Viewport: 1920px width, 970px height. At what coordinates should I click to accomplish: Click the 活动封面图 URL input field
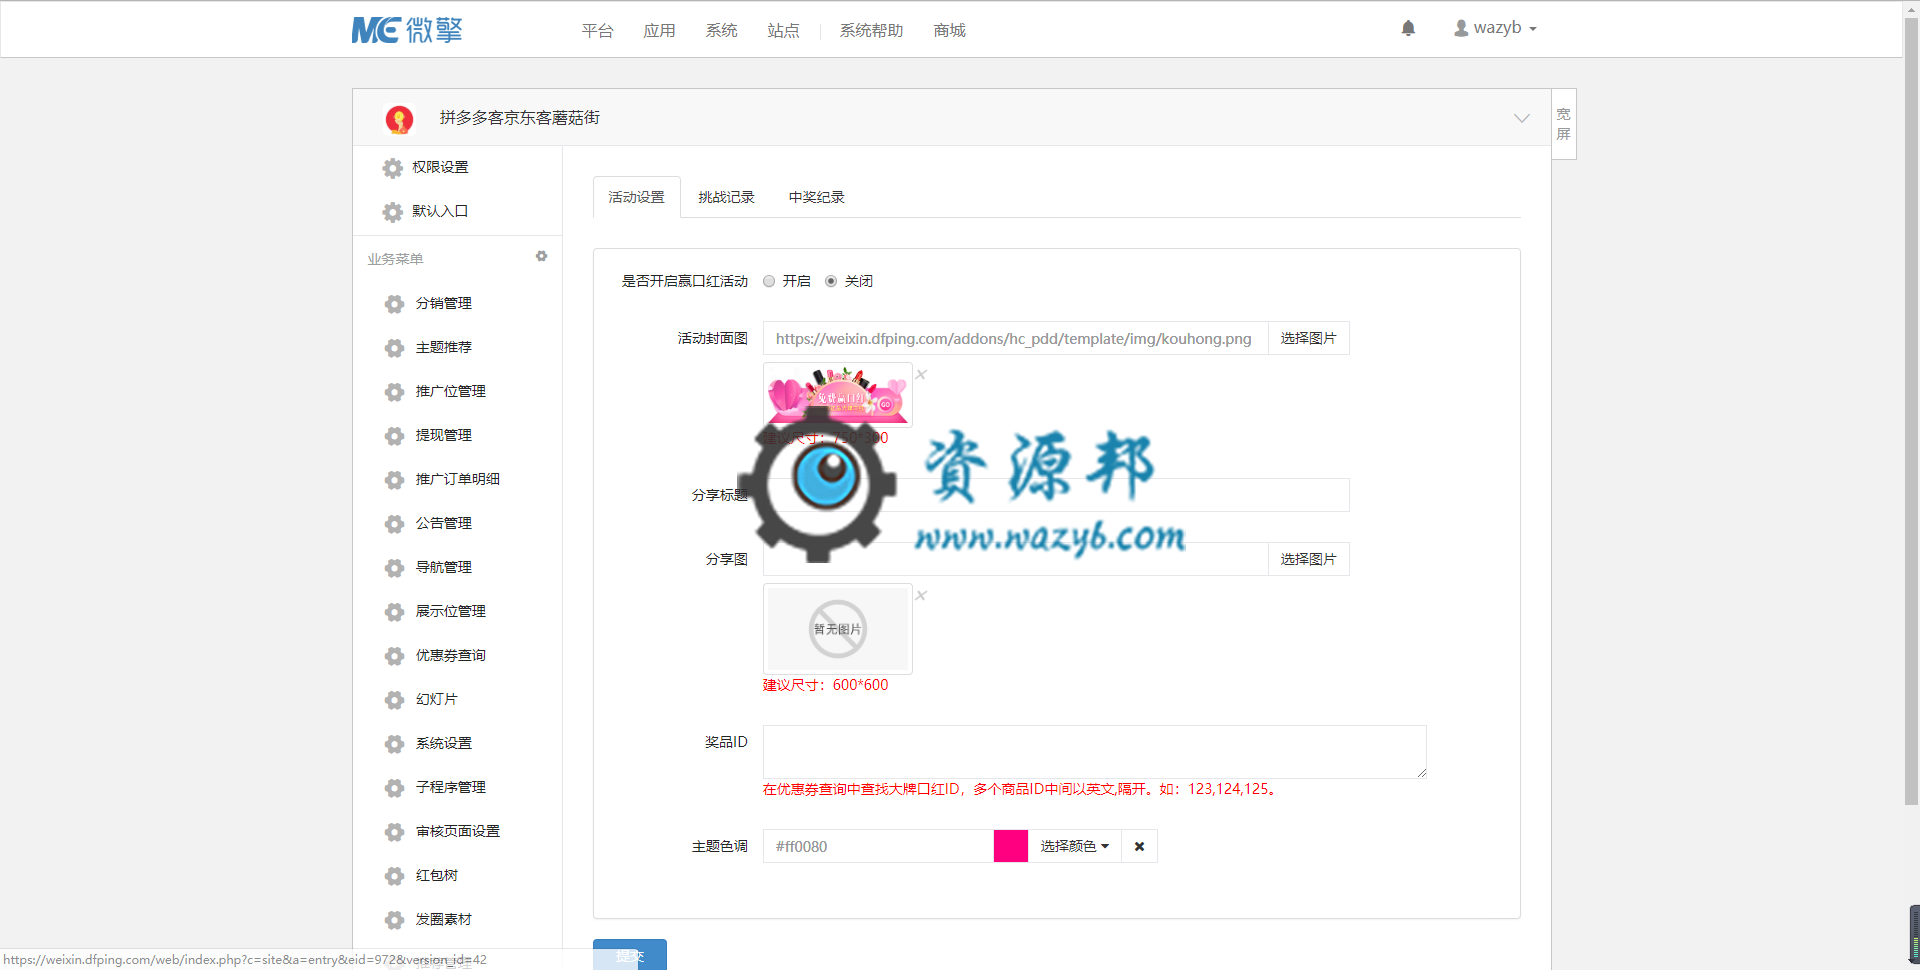coord(1015,338)
